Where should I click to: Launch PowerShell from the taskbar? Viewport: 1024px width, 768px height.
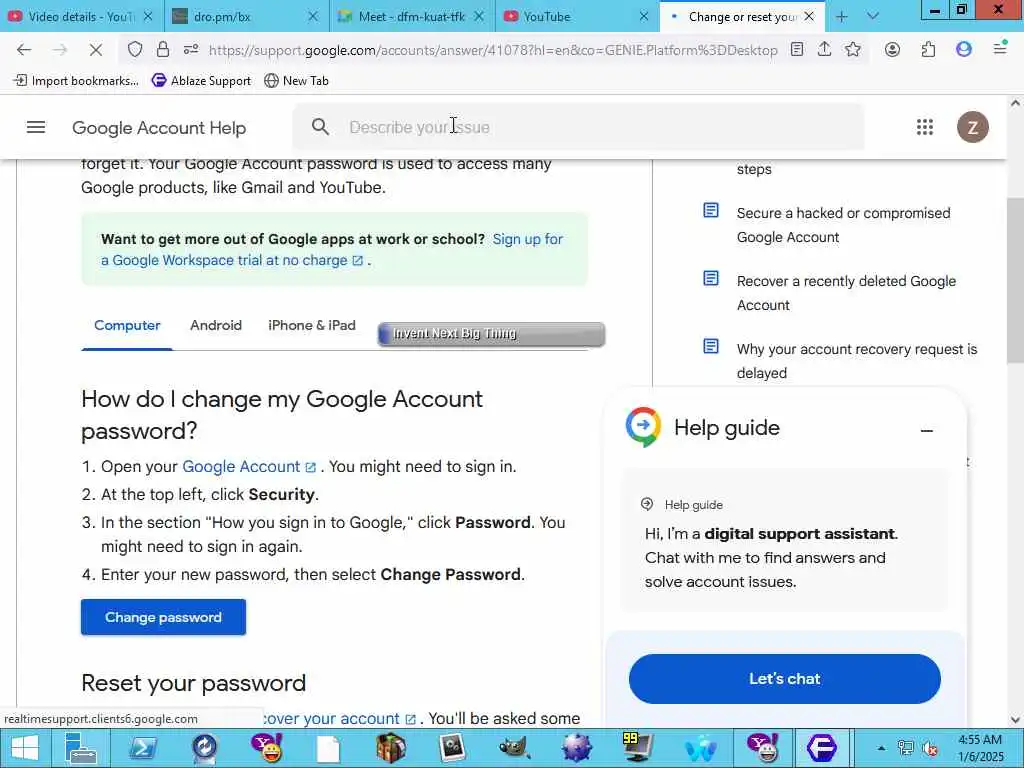click(142, 748)
